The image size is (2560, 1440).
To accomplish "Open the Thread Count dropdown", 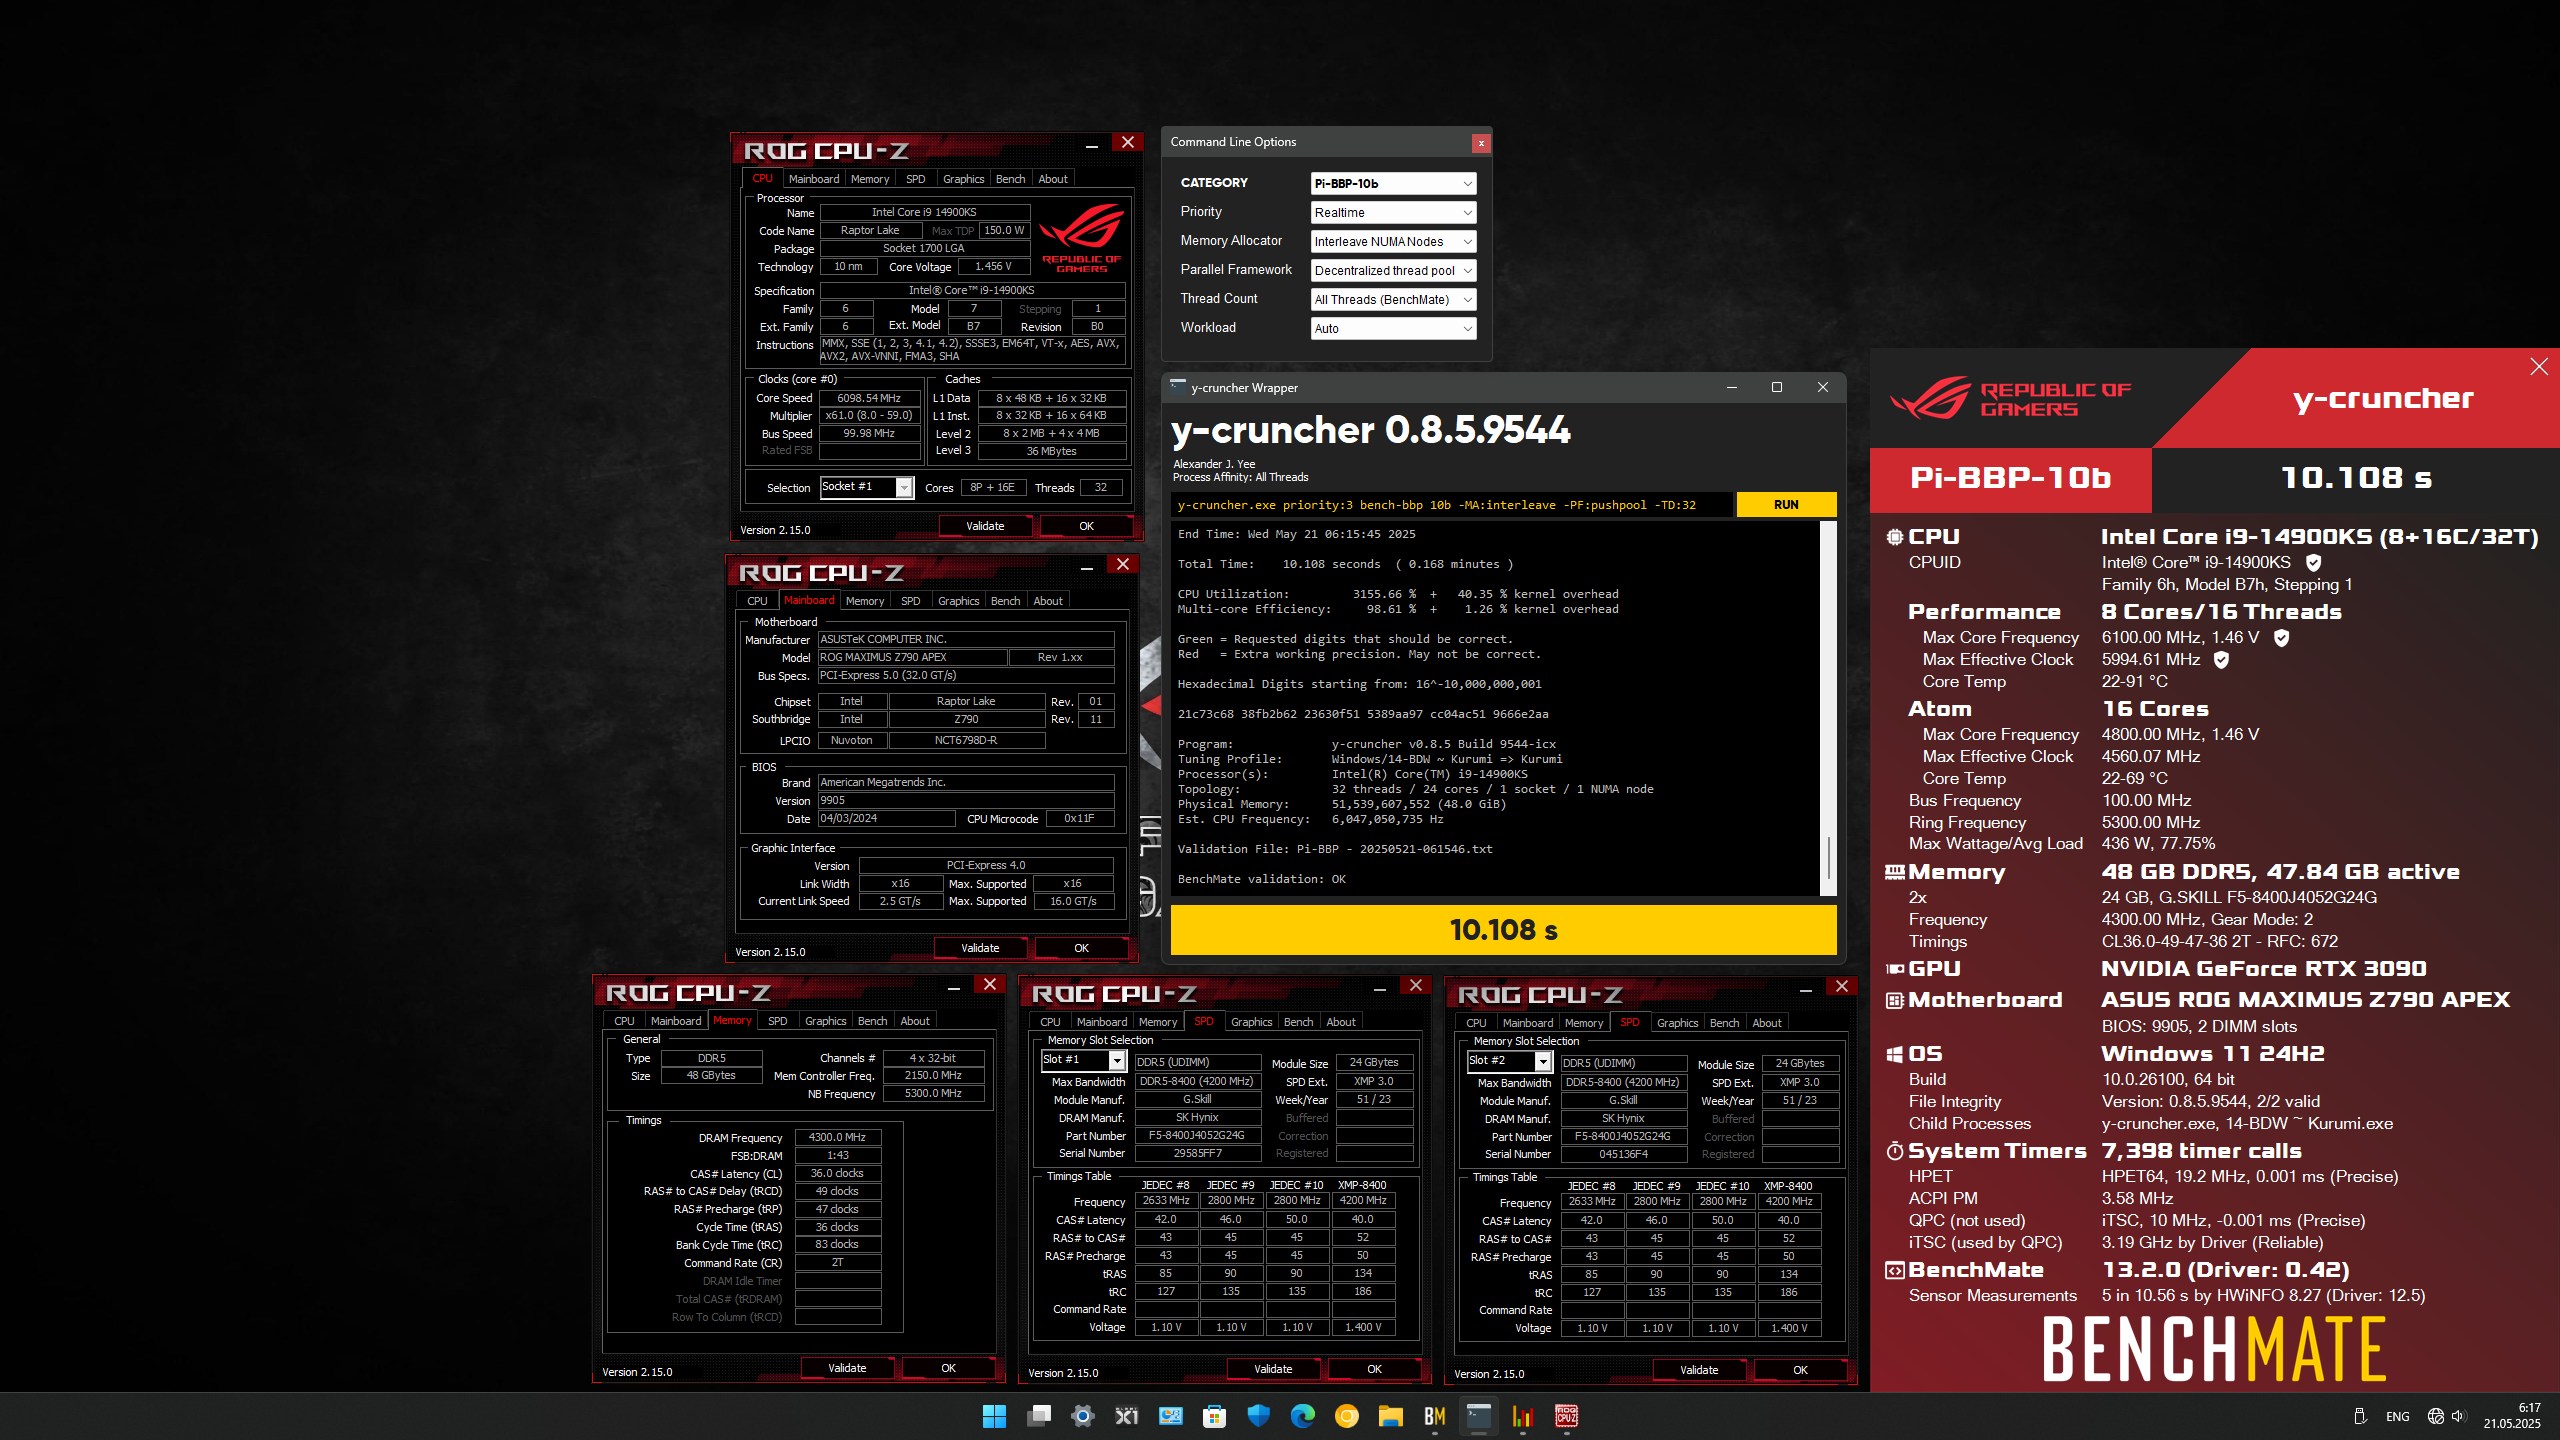I will click(1393, 300).
